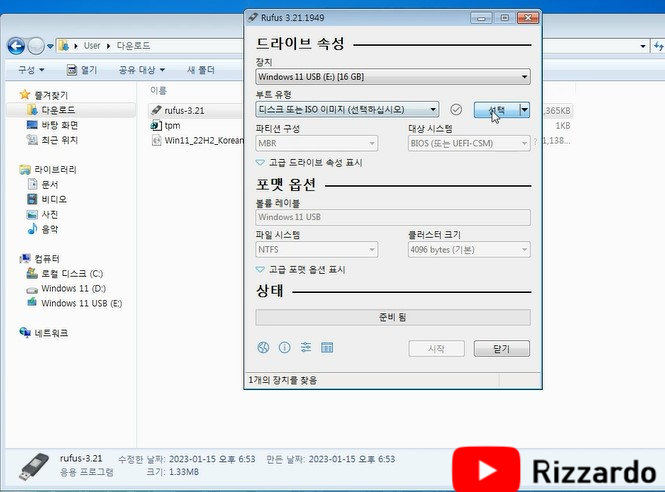This screenshot has width=665, height=492.
Task: Click the rufus-3.21 details pane thumbnail
Action: (35, 467)
